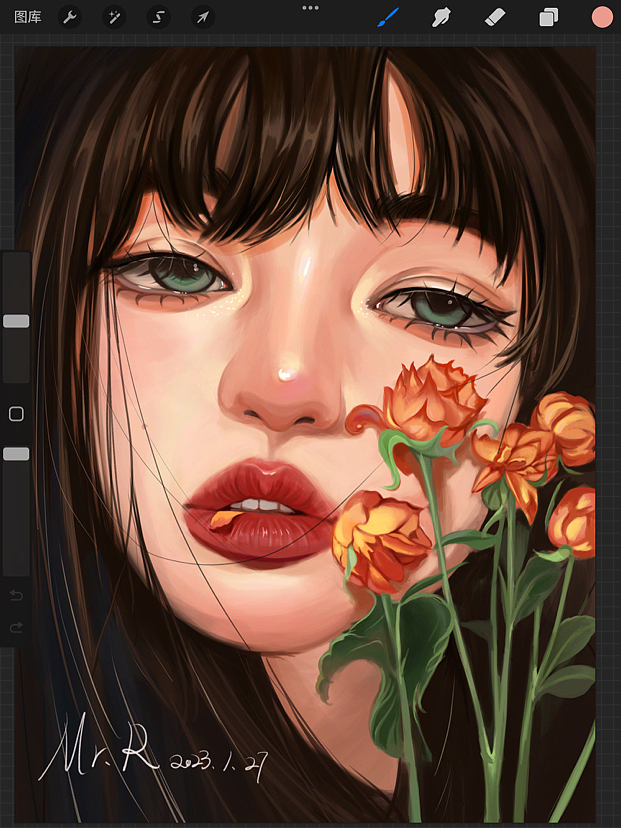Click the brush opacity slider handle
The image size is (621, 828).
pyautogui.click(x=16, y=454)
